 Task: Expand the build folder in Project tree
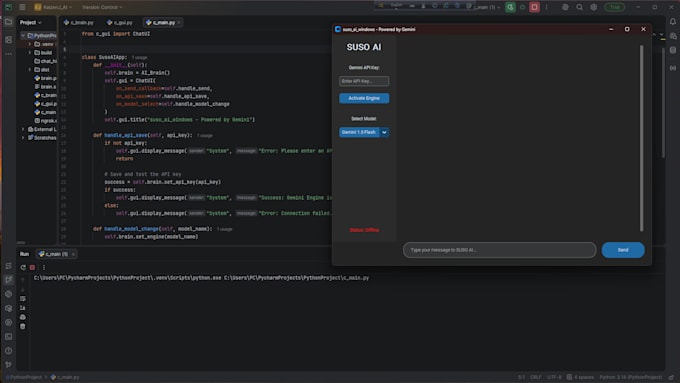[30, 52]
